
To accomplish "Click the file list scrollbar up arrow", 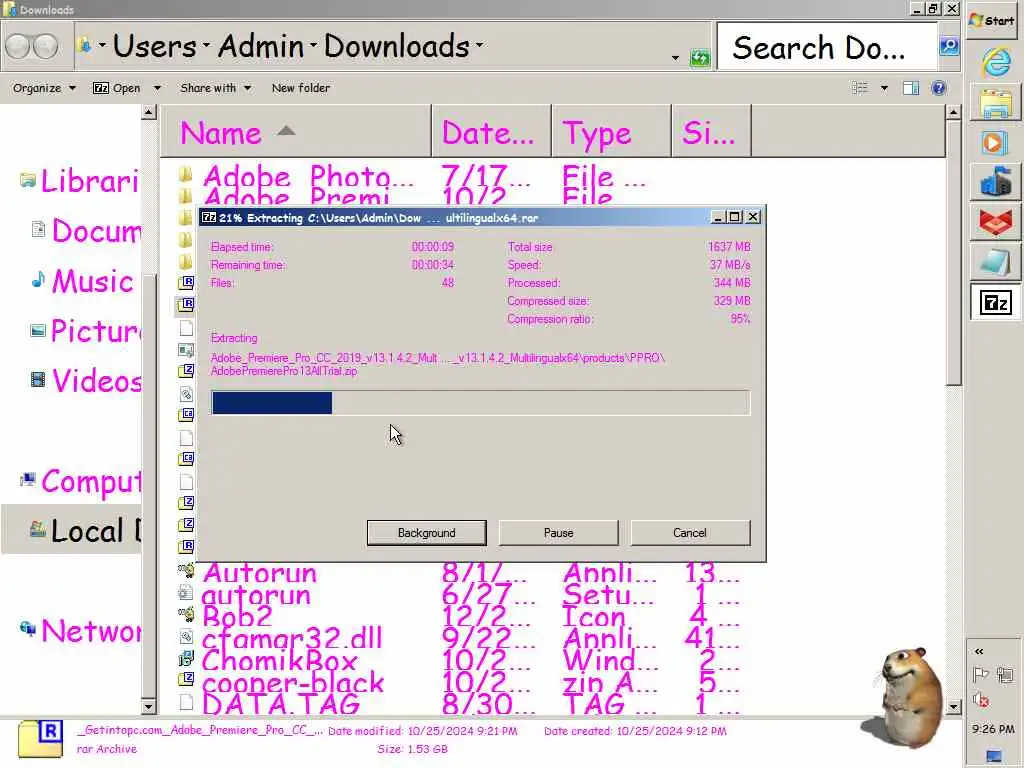I will pyautogui.click(x=953, y=112).
